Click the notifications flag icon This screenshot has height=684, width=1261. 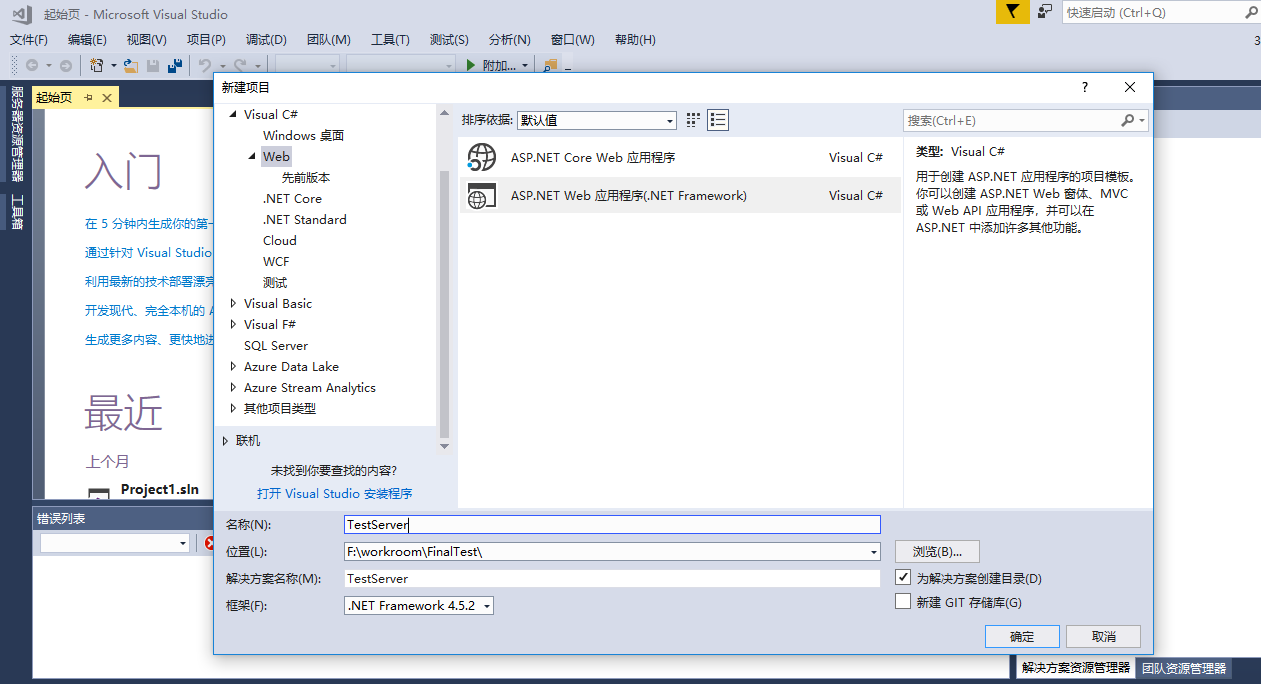tap(1012, 12)
